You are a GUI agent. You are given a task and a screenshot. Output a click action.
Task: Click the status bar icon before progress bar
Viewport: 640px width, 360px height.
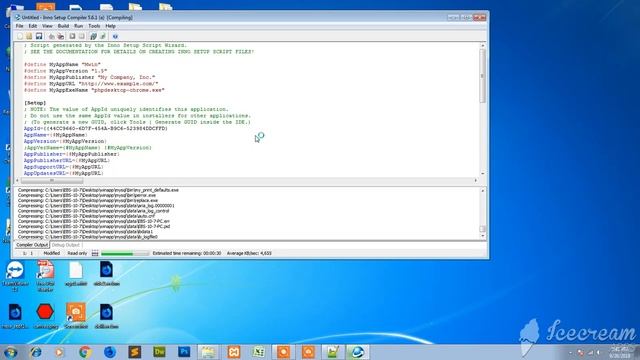point(95,253)
